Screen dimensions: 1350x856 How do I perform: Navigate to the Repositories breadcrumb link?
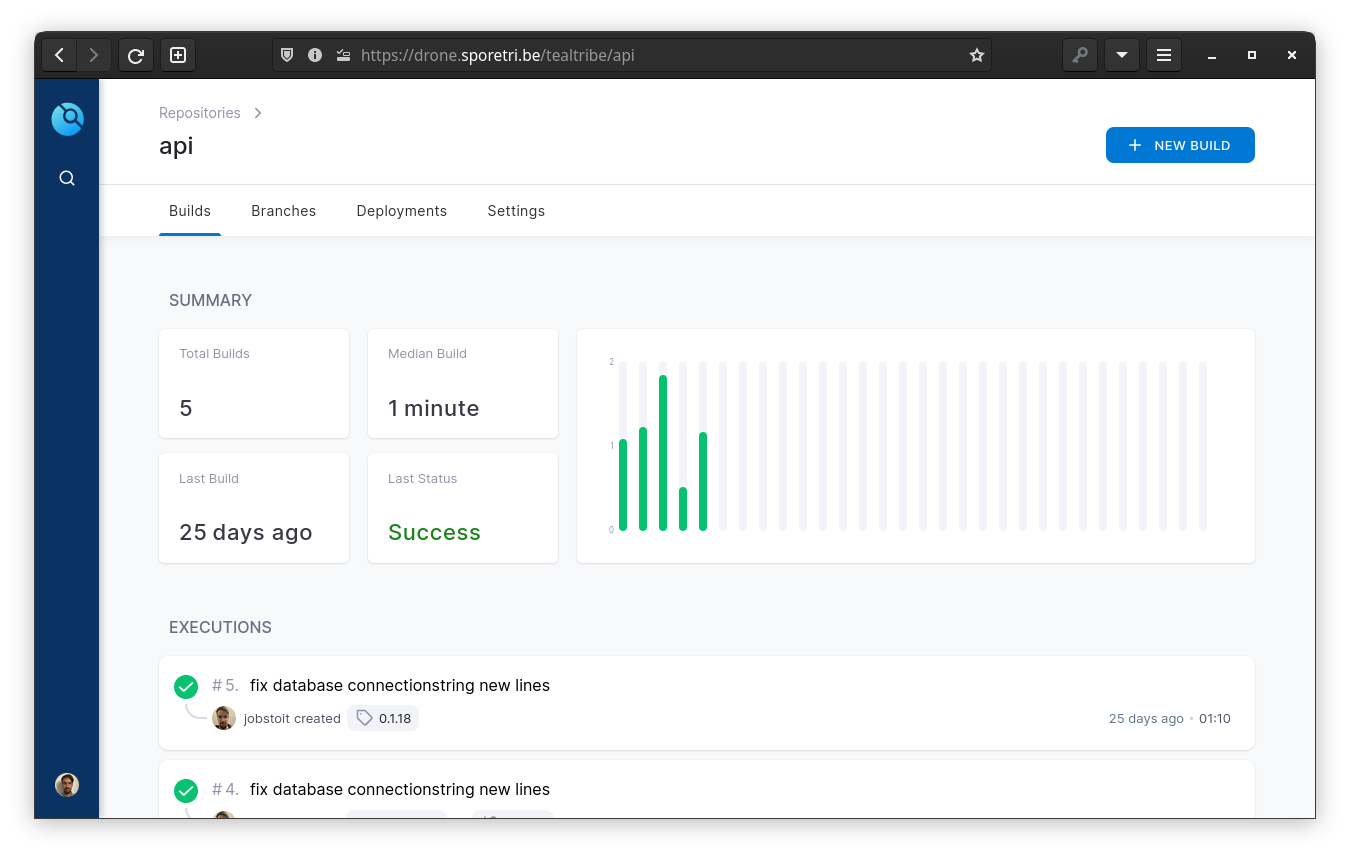tap(200, 113)
